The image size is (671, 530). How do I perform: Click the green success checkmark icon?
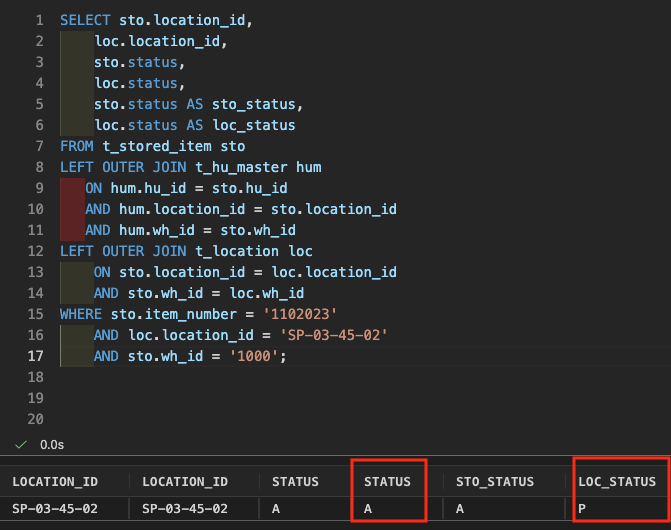pyautogui.click(x=21, y=443)
